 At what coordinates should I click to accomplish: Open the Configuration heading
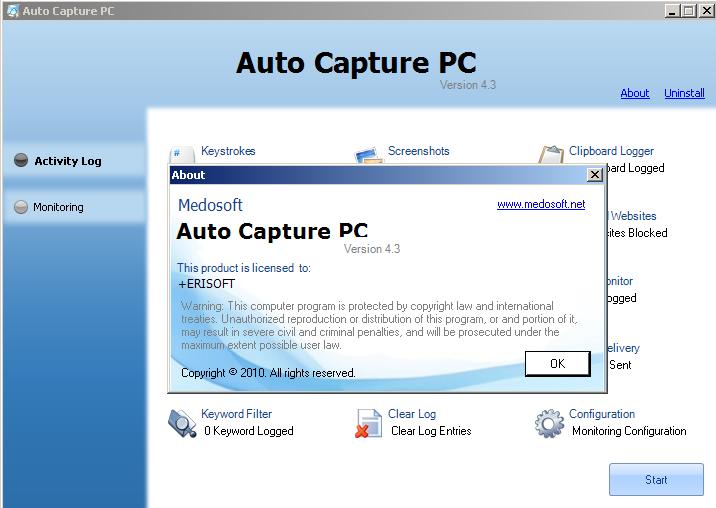(602, 414)
